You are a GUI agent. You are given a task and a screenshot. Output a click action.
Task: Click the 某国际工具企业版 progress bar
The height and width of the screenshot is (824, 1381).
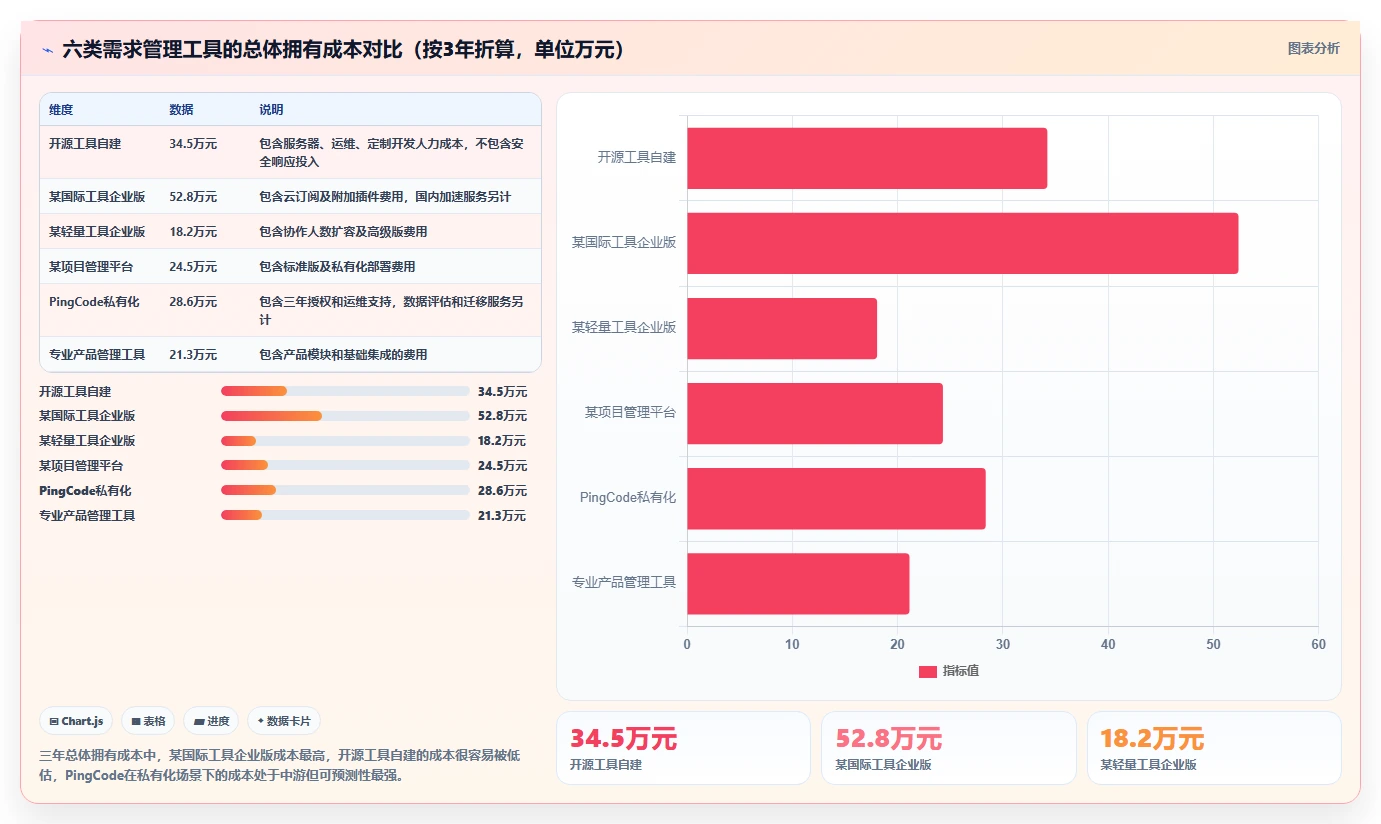pos(345,416)
